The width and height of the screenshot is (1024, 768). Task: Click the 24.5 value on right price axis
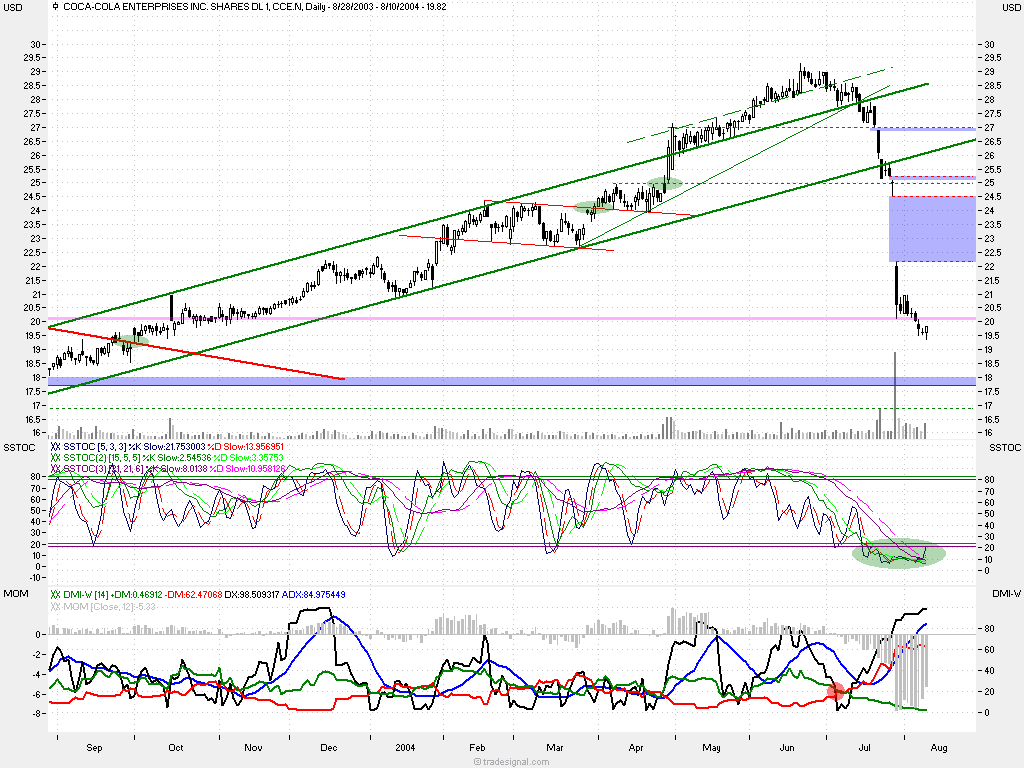[991, 197]
